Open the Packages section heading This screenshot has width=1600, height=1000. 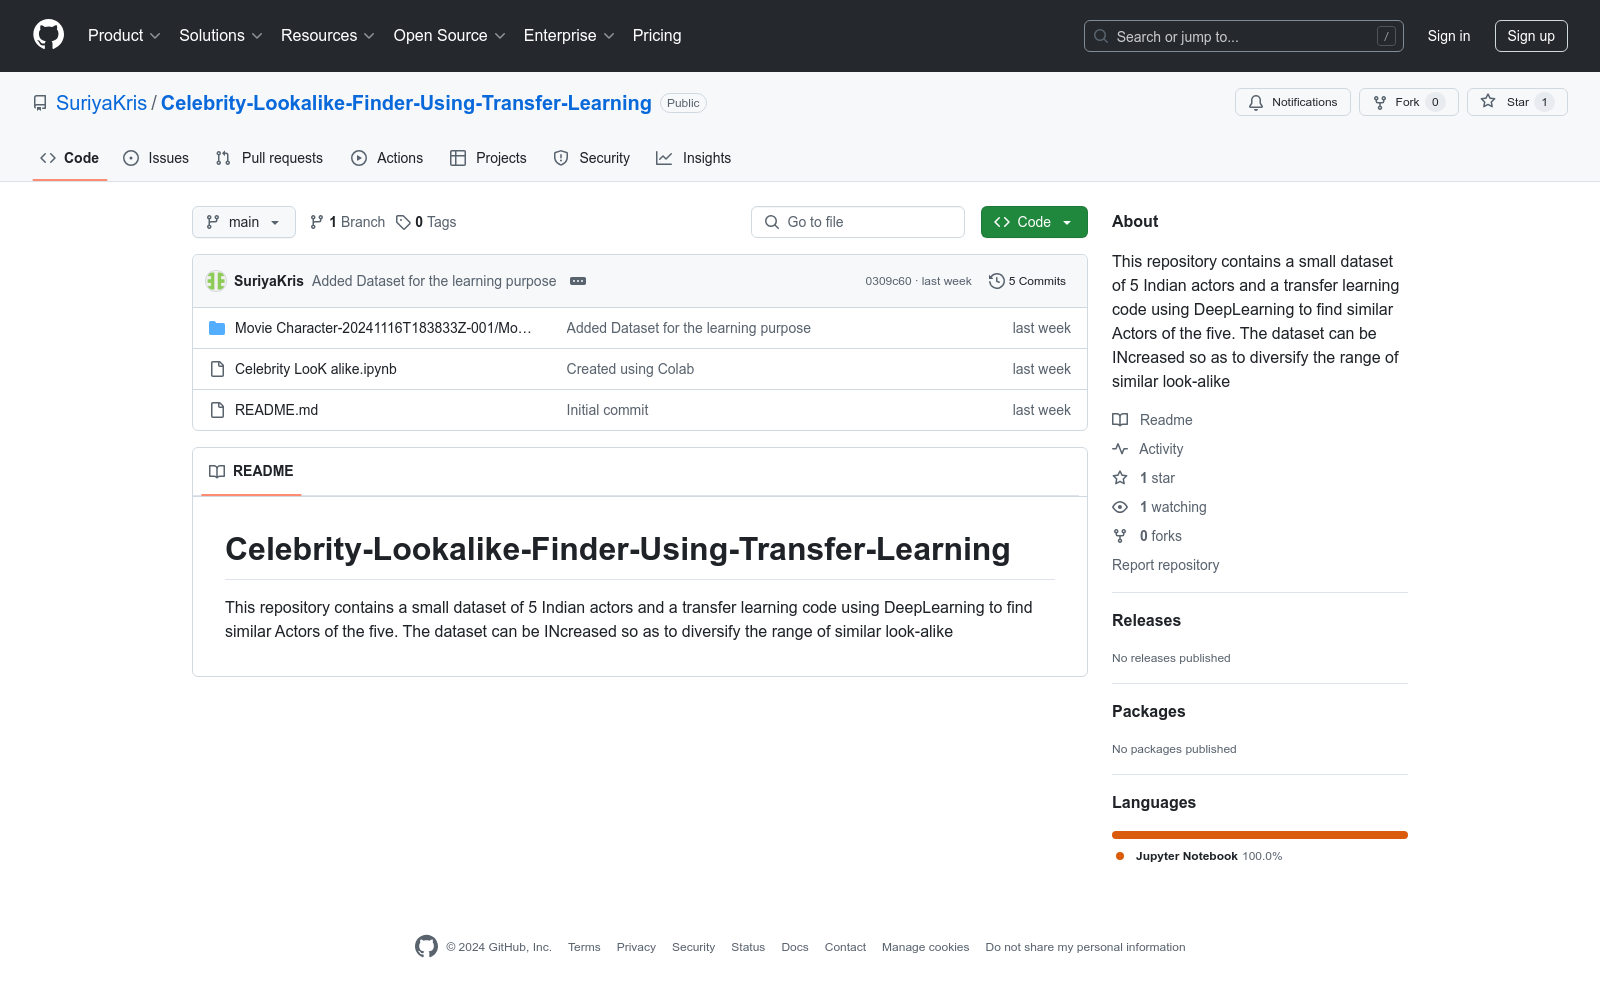click(1148, 711)
